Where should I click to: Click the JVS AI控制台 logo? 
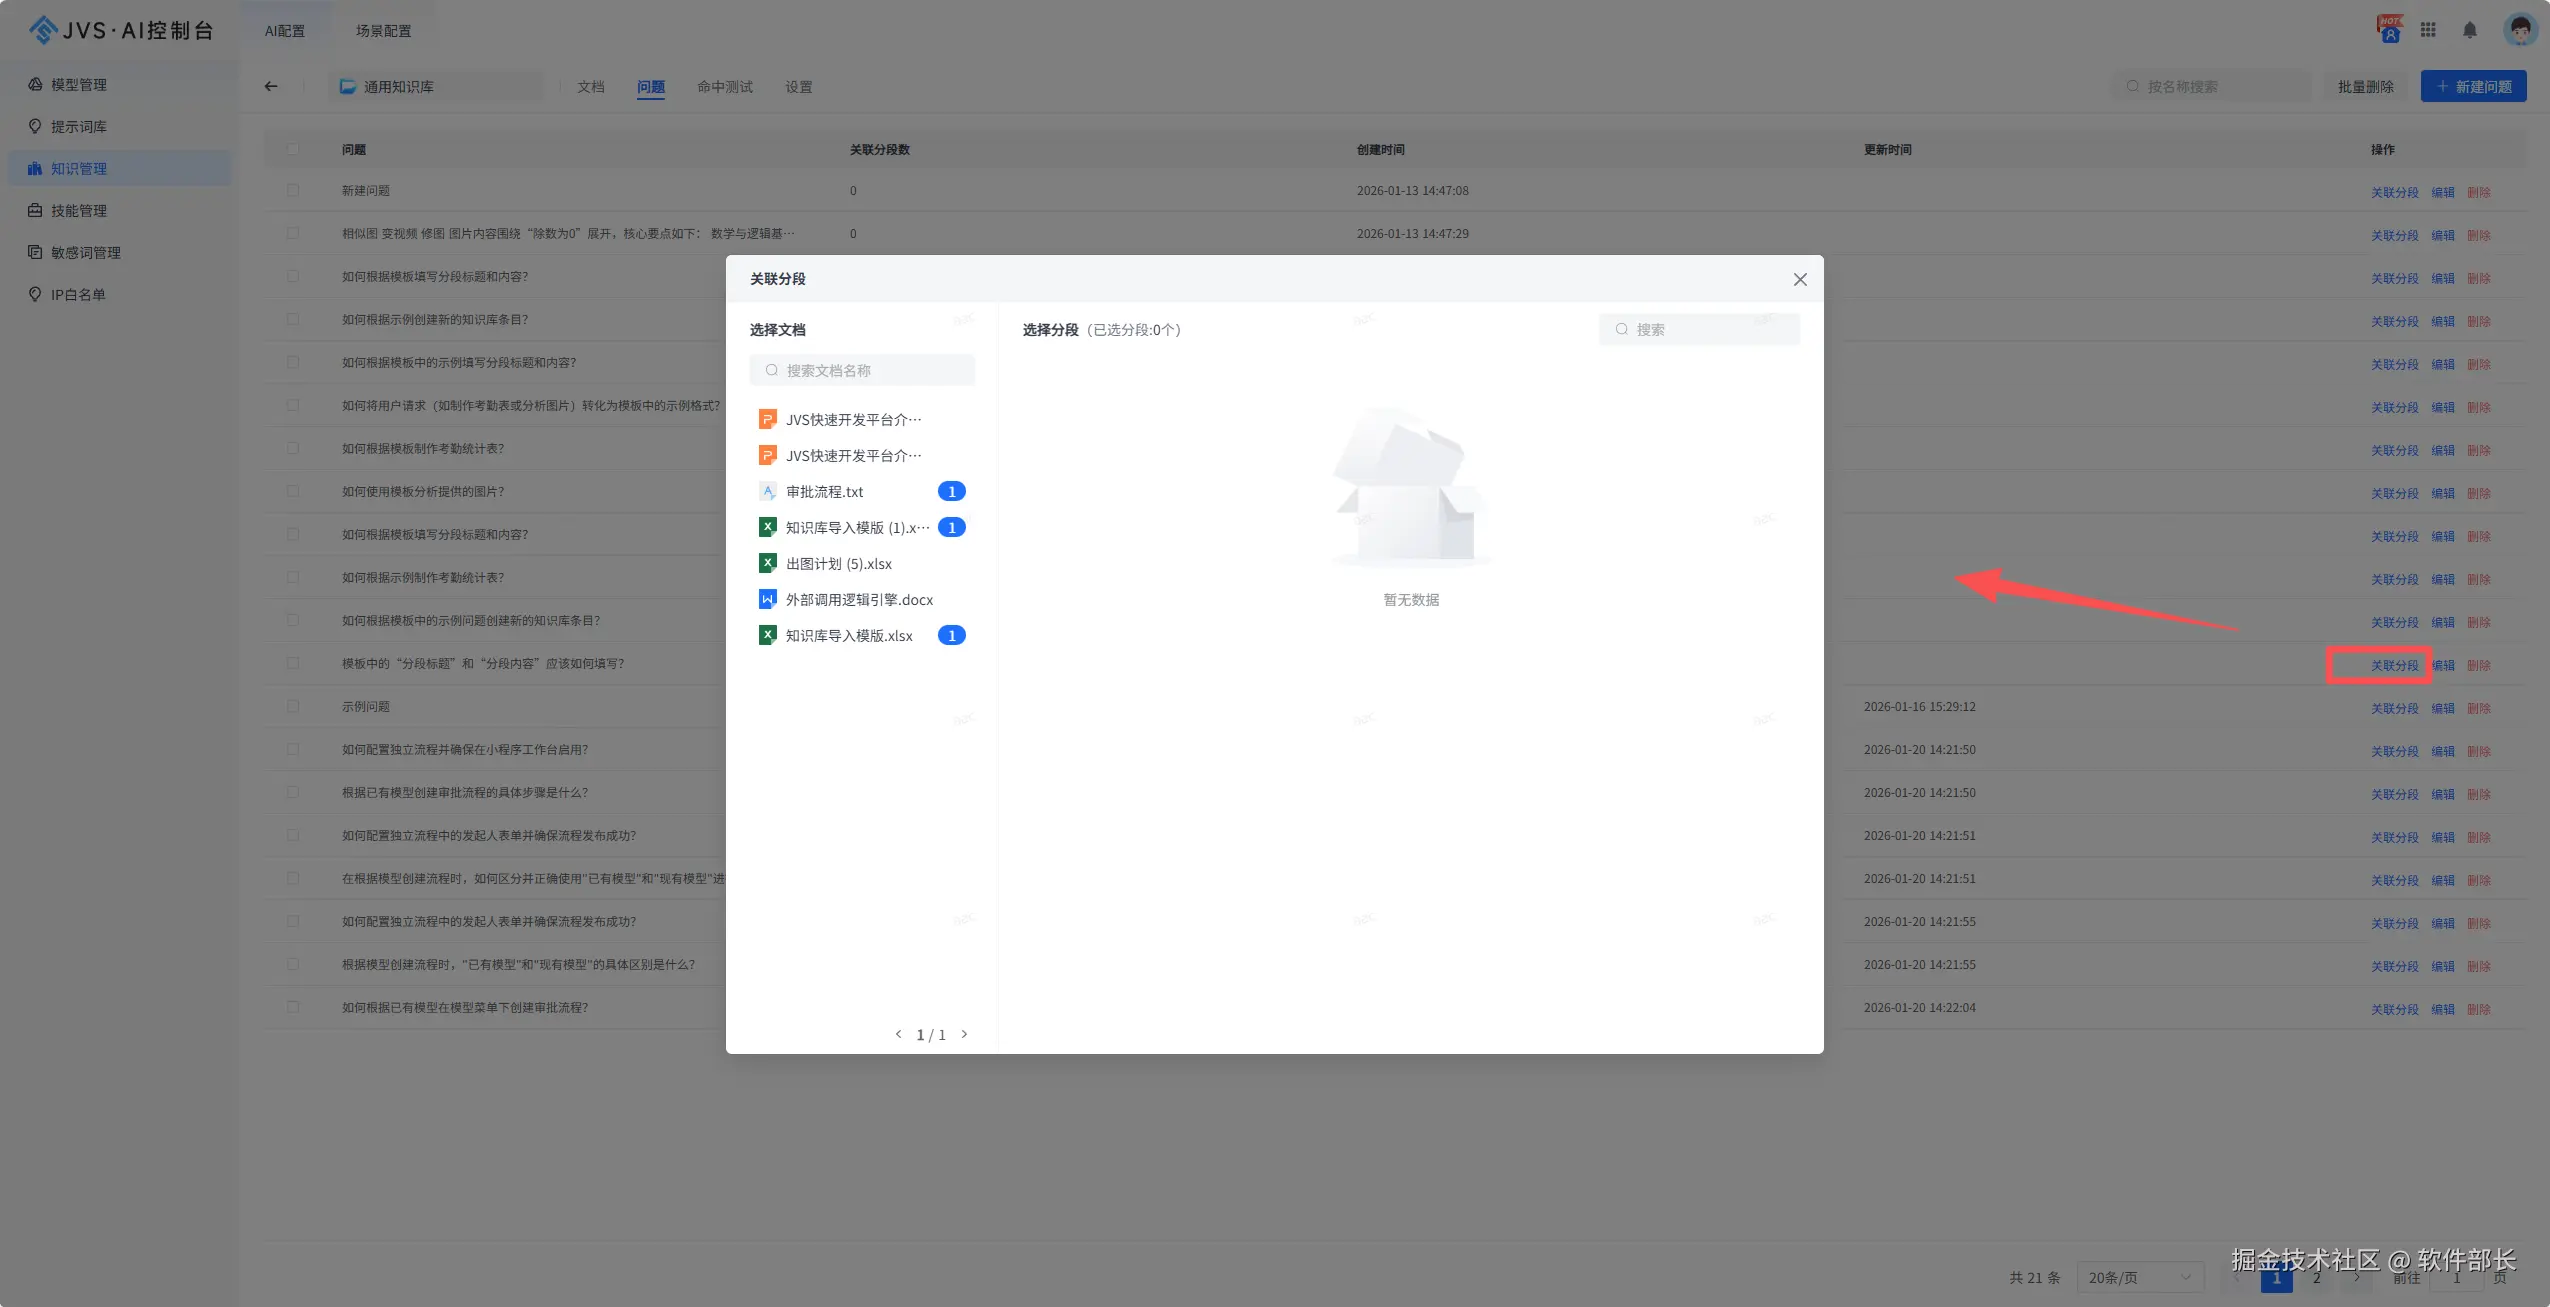click(x=120, y=30)
